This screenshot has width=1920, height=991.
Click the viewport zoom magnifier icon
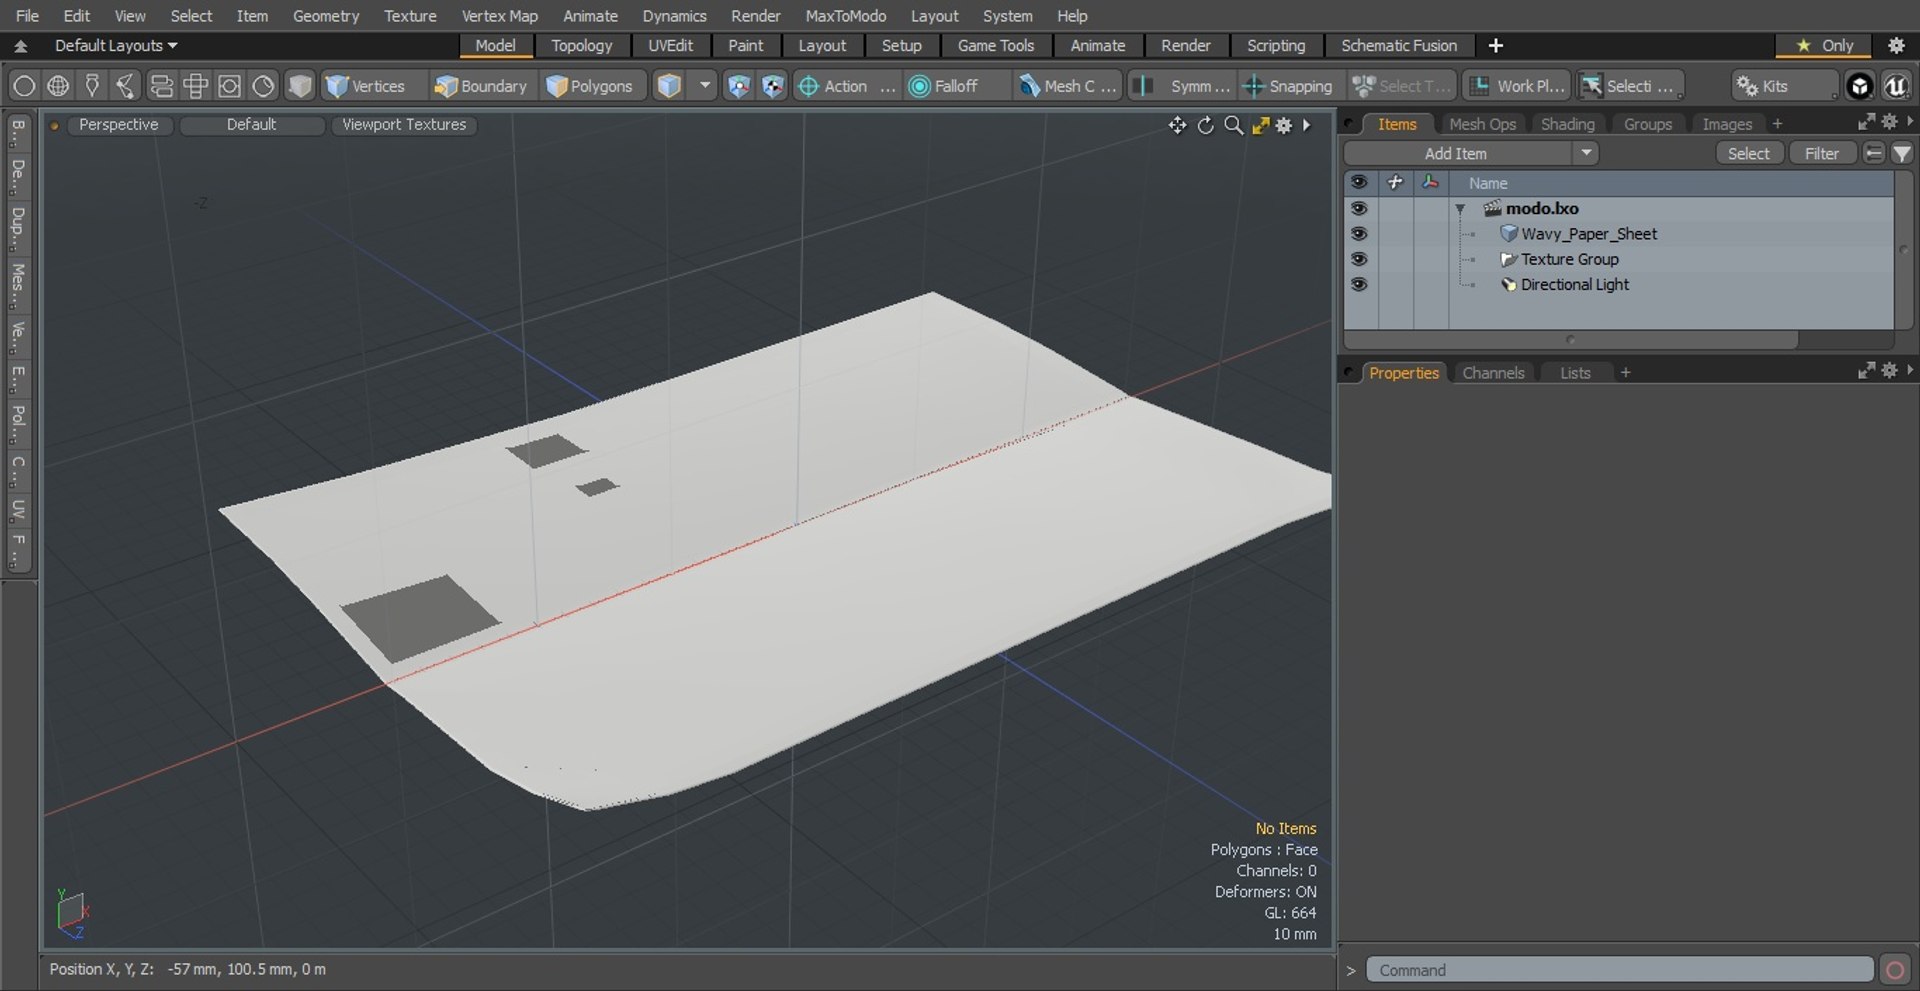coord(1234,125)
